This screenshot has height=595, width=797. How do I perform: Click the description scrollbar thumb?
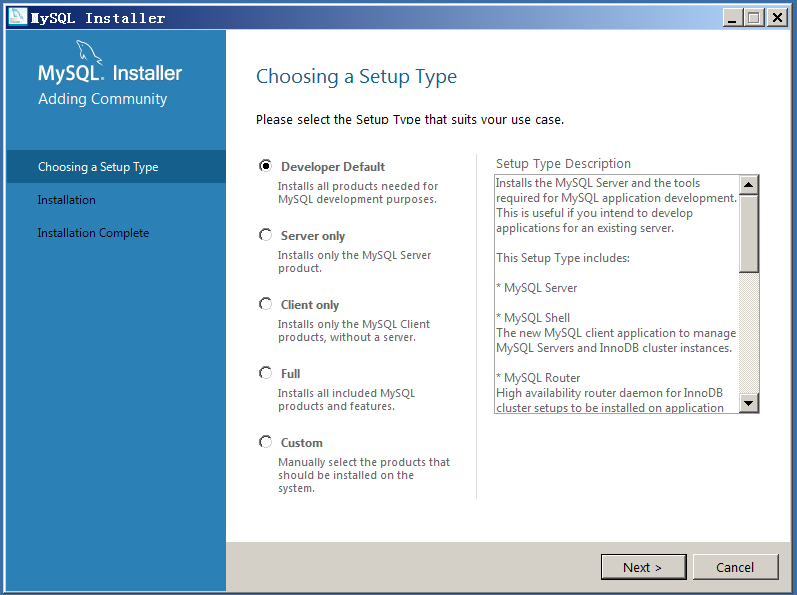point(749,234)
